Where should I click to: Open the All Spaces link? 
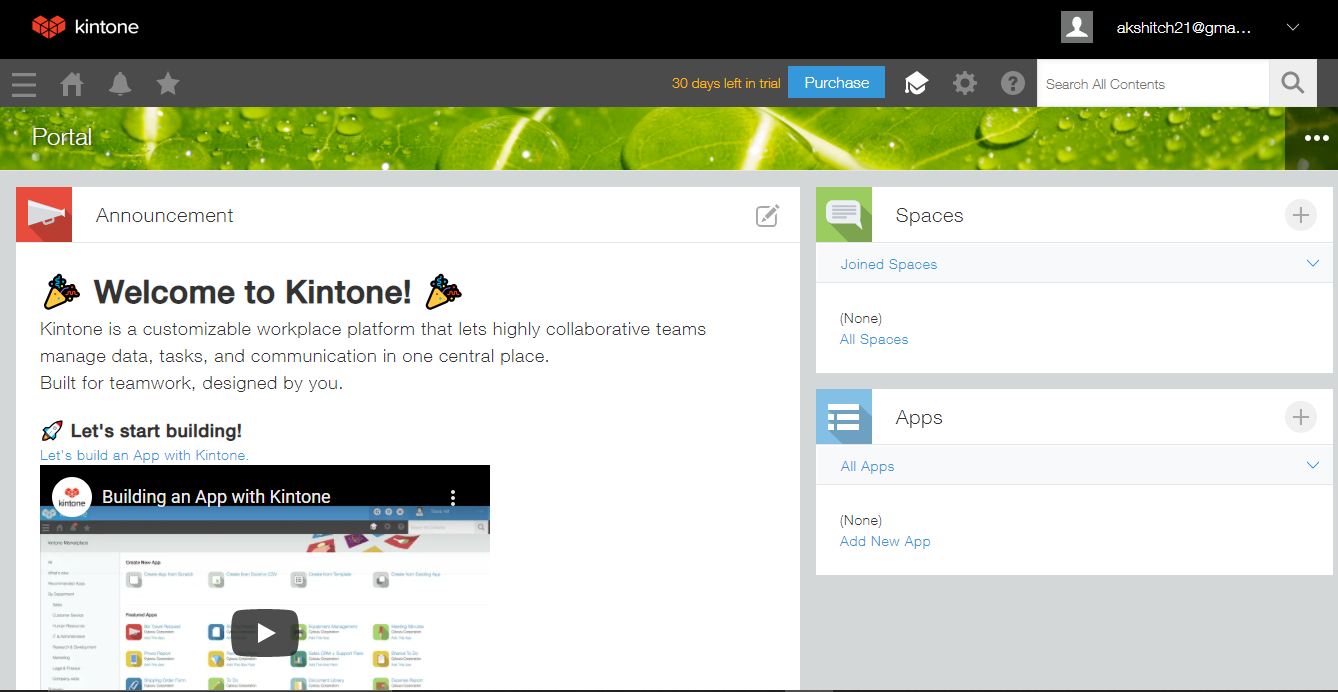(x=874, y=339)
